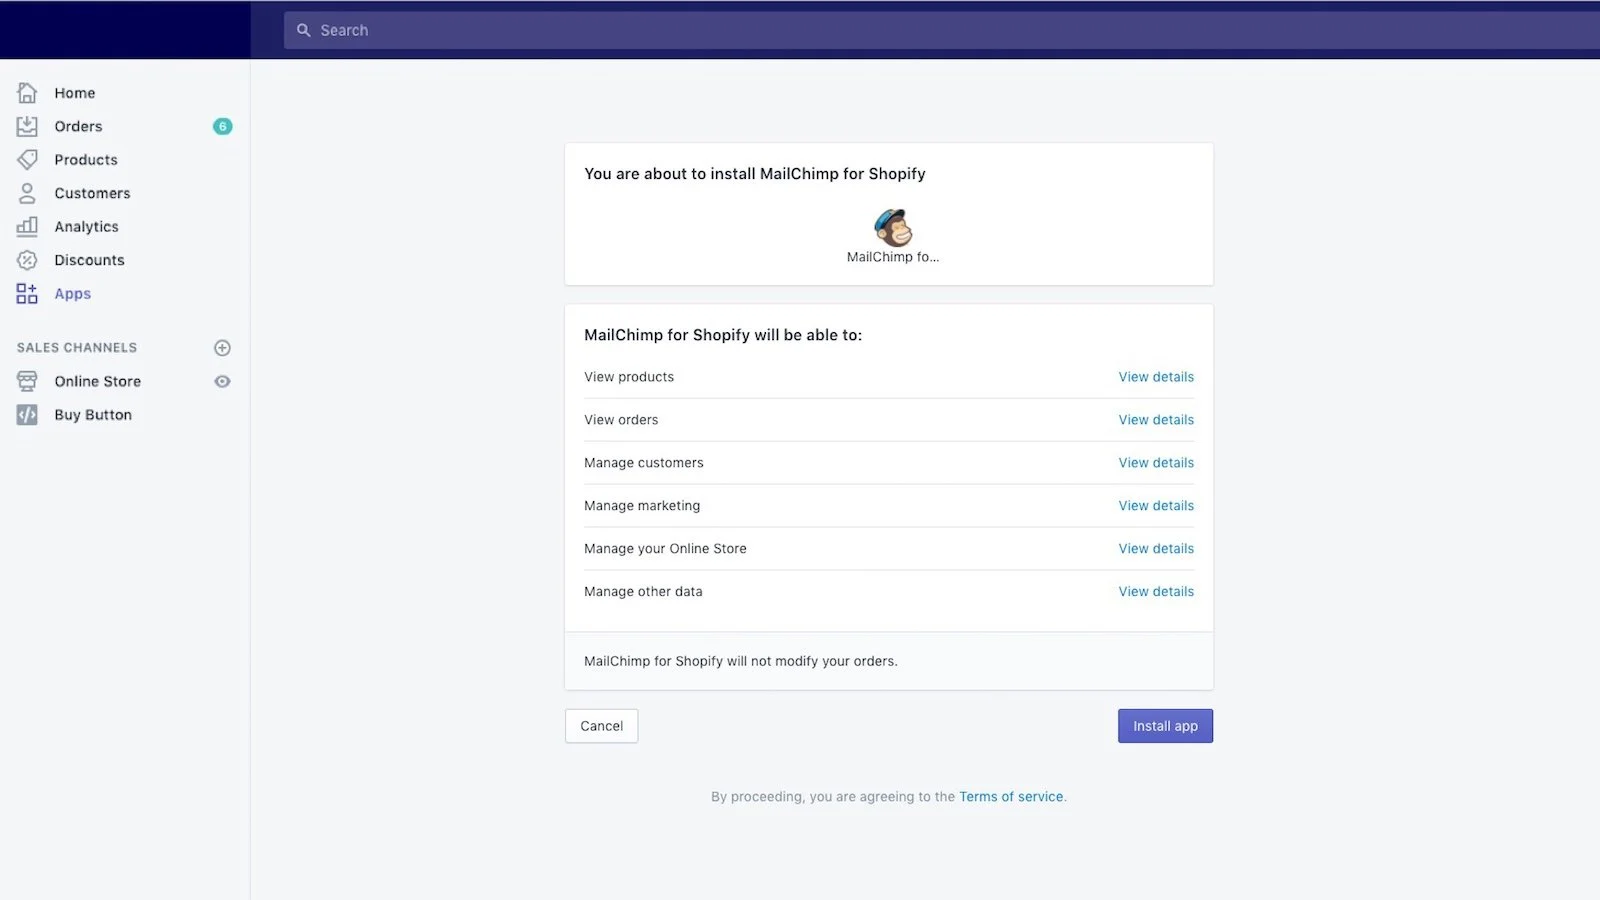Click the Buy Button code icon

click(x=27, y=415)
